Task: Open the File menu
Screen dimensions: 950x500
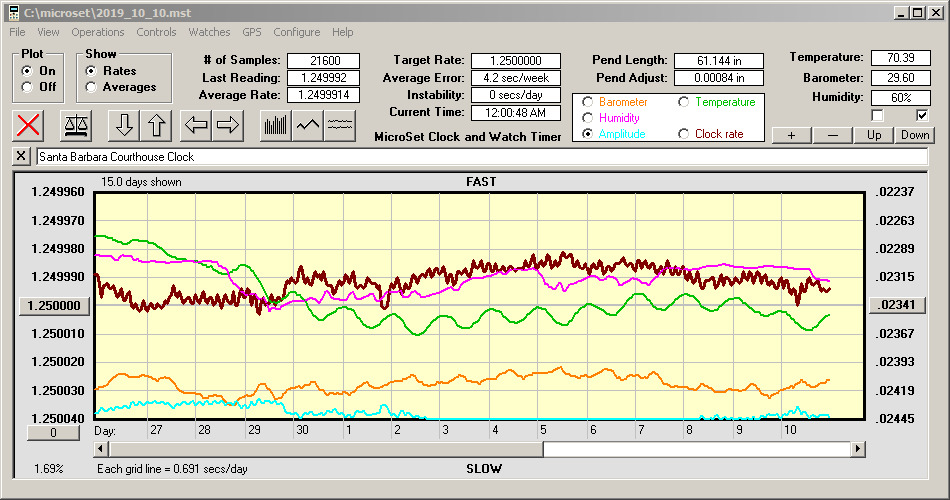Action: click(x=17, y=32)
